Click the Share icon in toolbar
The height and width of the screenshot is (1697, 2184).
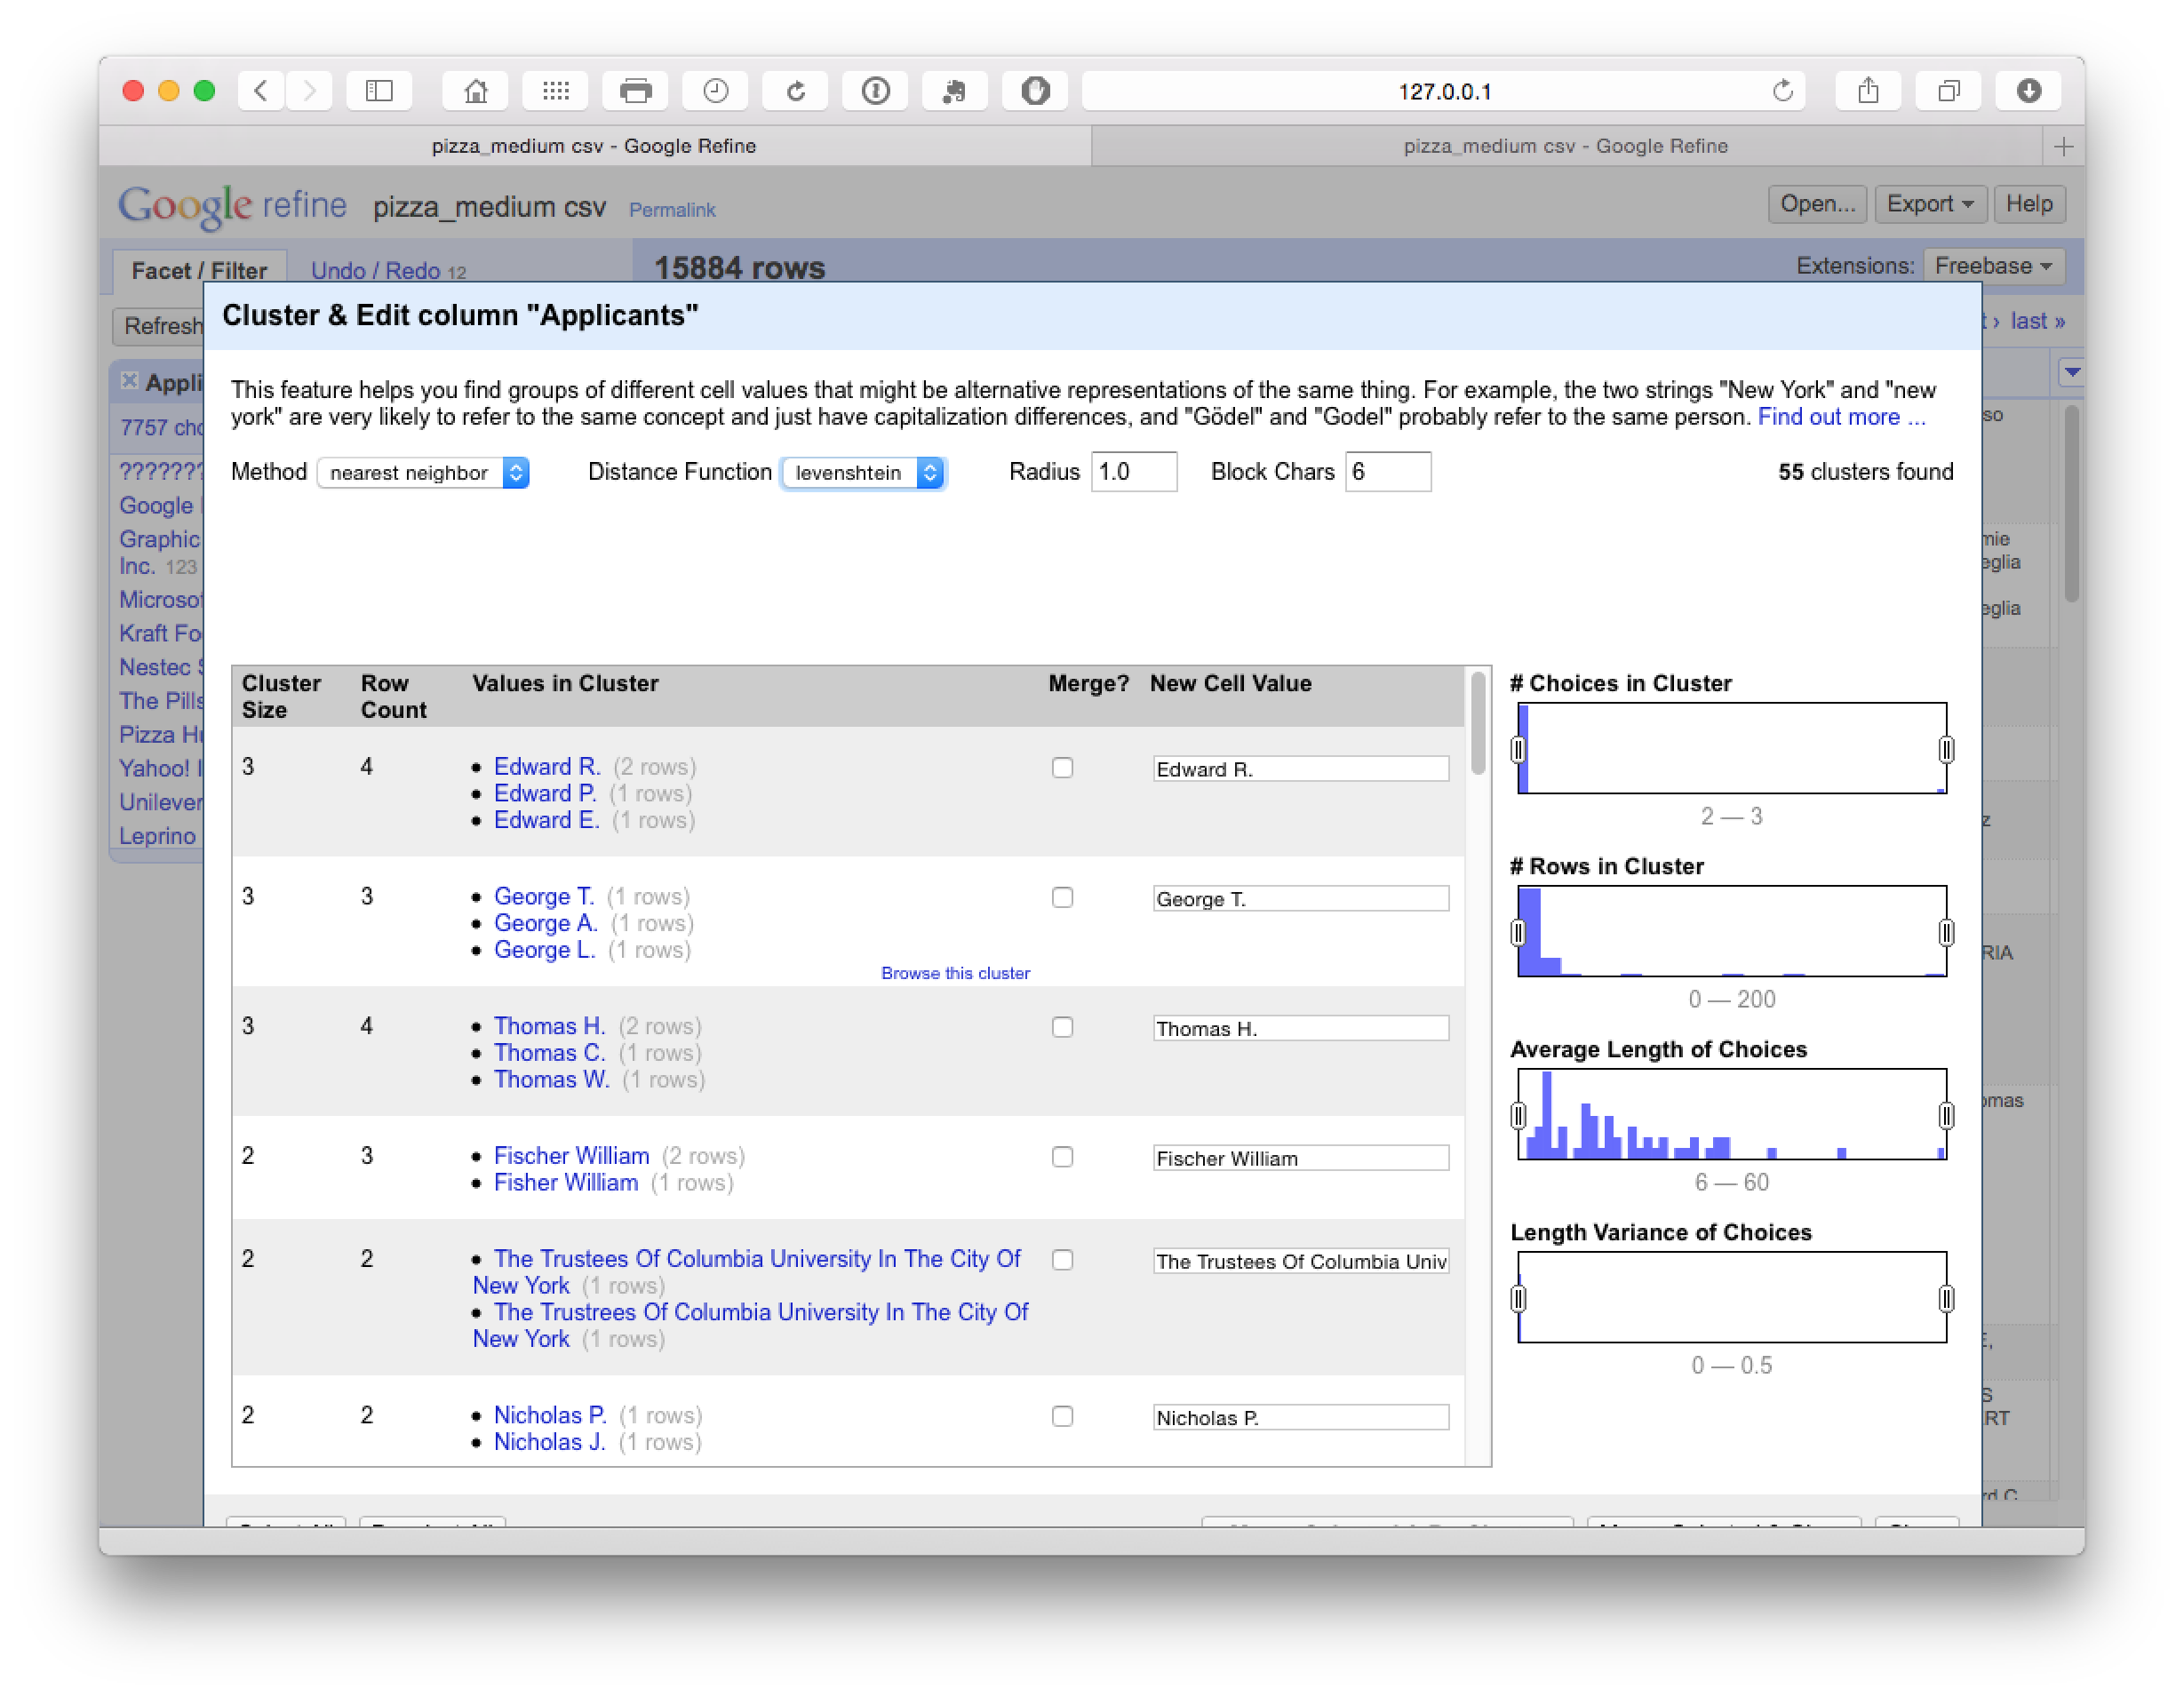point(1868,91)
